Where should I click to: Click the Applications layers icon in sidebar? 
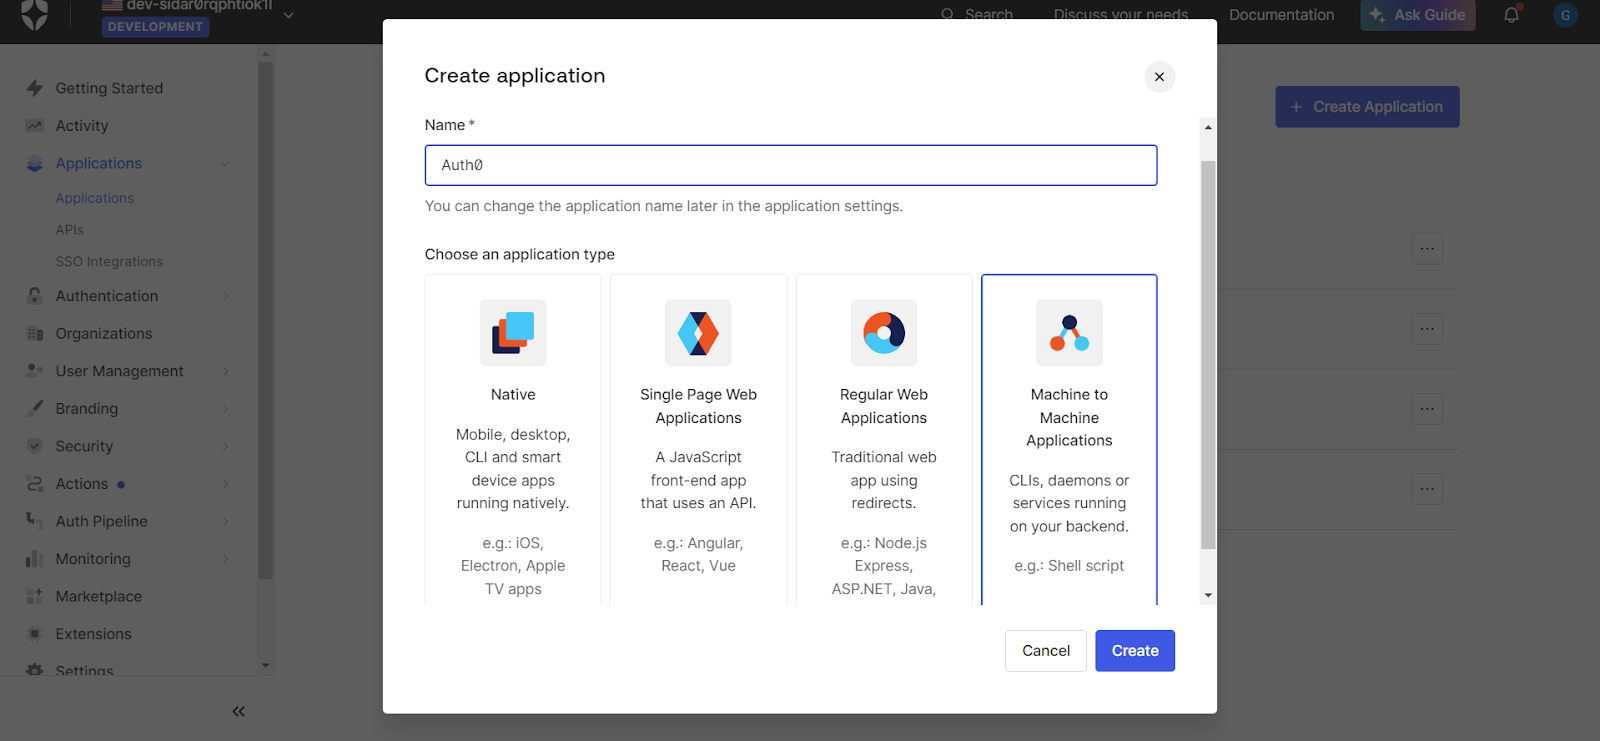click(35, 163)
